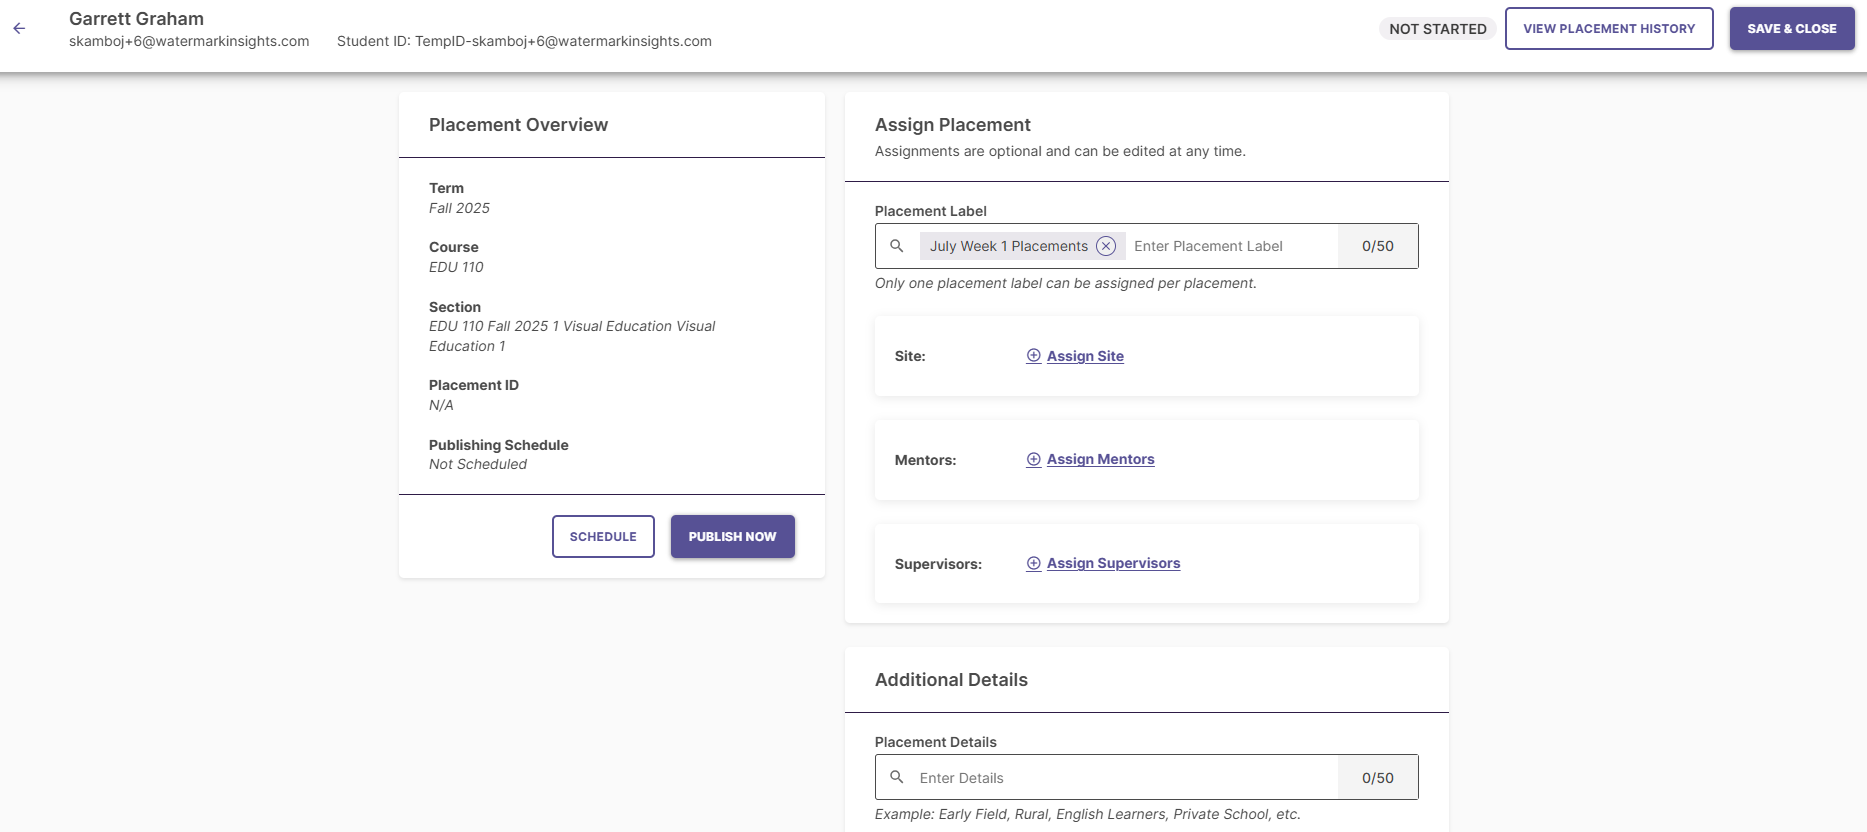
Task: Click the 'Example: Early Field, Rural' hint text
Action: [x=1088, y=814]
